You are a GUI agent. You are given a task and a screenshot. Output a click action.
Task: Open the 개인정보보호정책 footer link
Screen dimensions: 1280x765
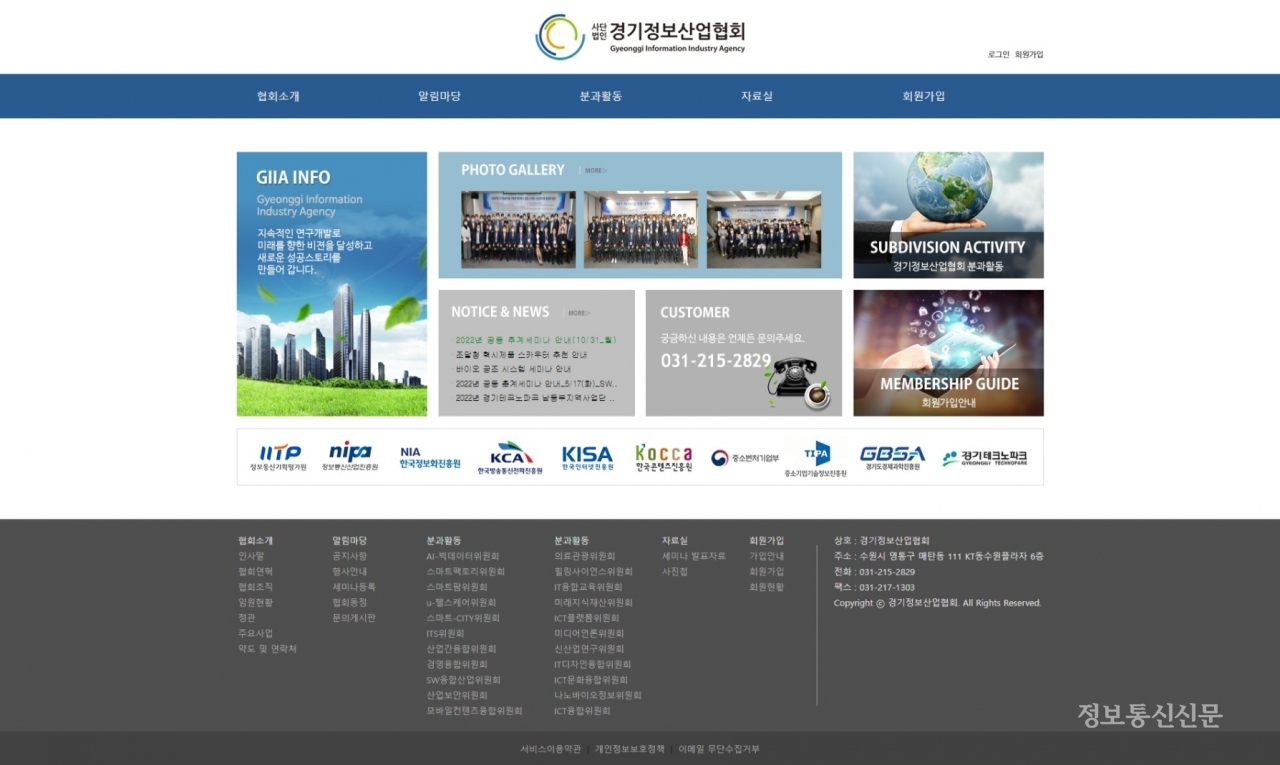click(629, 749)
